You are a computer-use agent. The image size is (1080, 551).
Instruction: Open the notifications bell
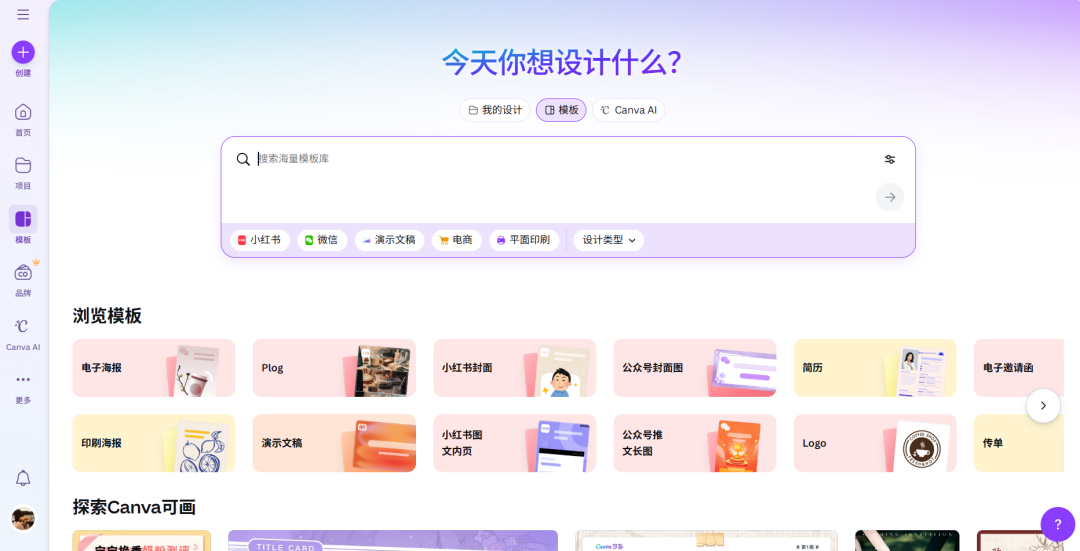[x=23, y=478]
